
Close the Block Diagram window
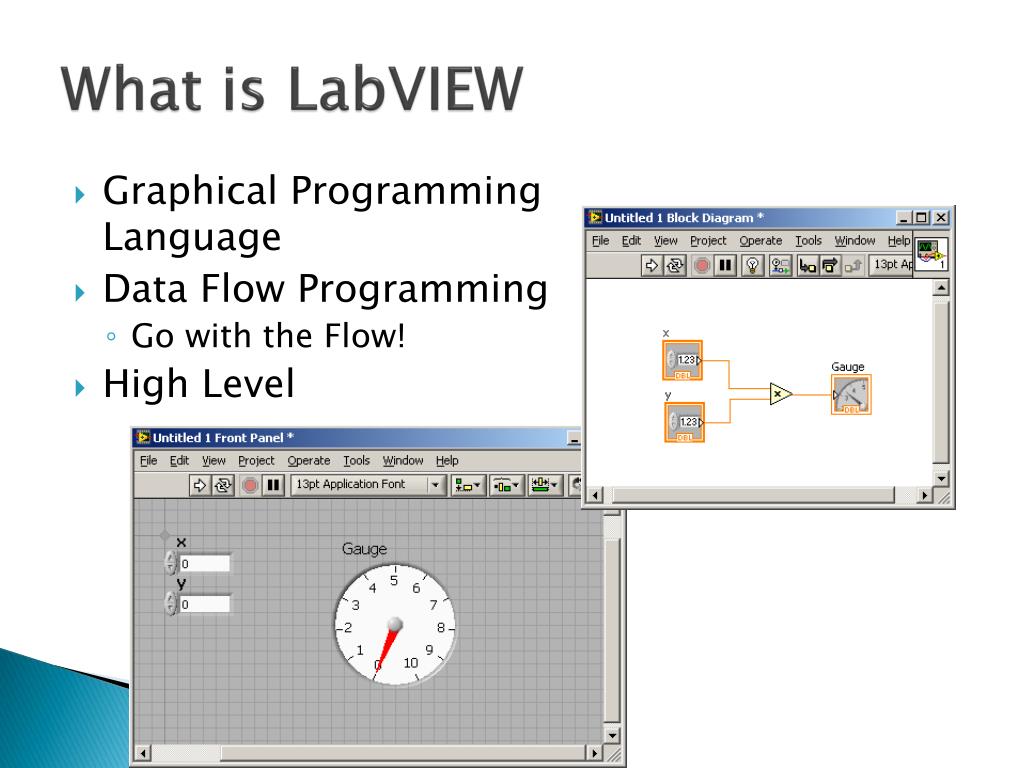click(940, 218)
